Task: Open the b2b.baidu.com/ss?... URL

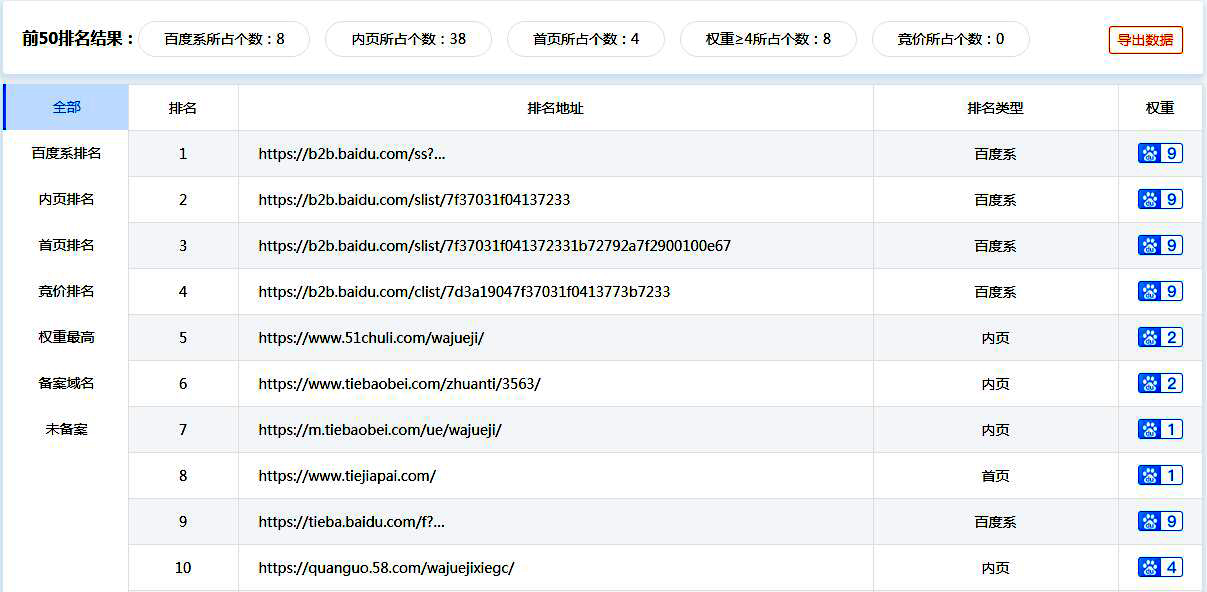Action: (x=352, y=154)
